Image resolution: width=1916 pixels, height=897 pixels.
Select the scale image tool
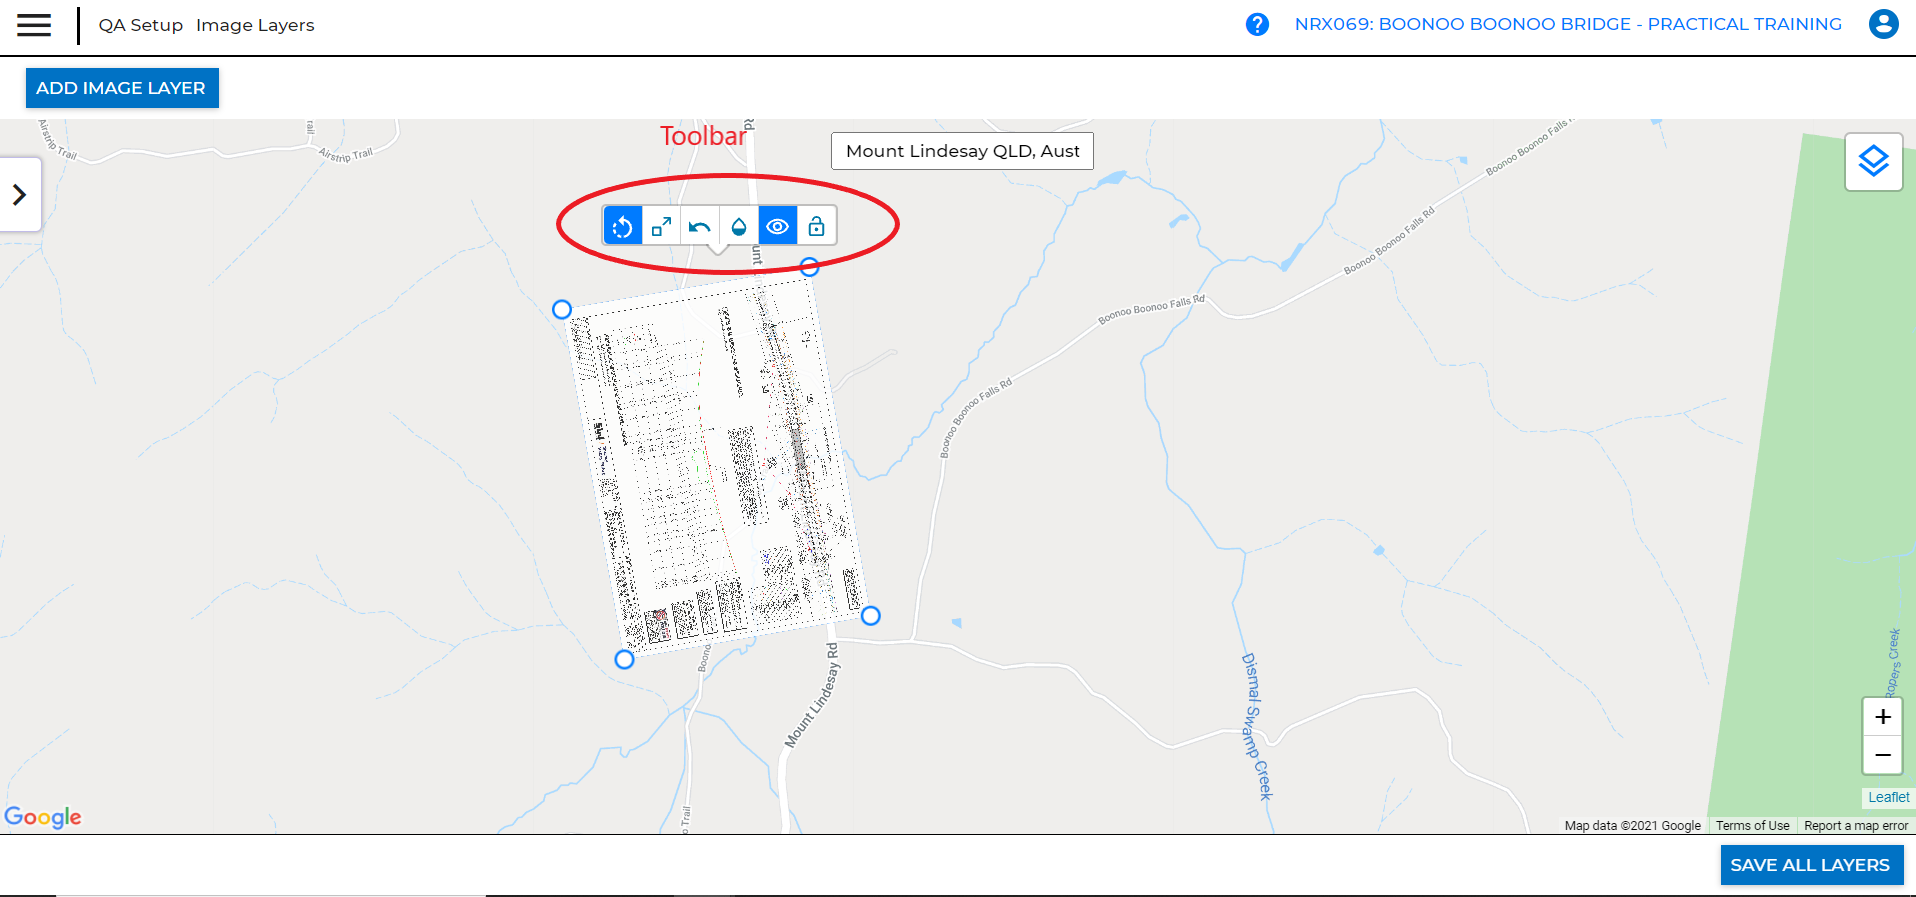(x=661, y=227)
